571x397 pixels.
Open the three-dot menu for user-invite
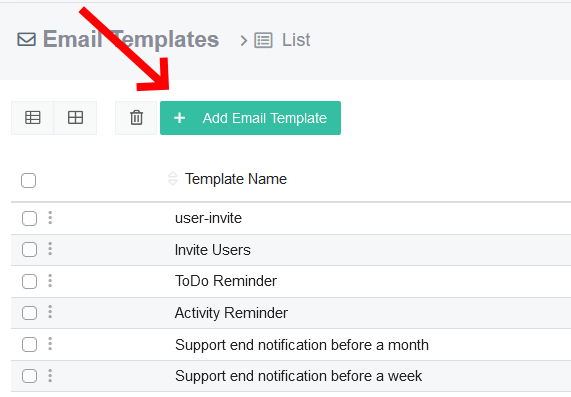pyautogui.click(x=50, y=218)
